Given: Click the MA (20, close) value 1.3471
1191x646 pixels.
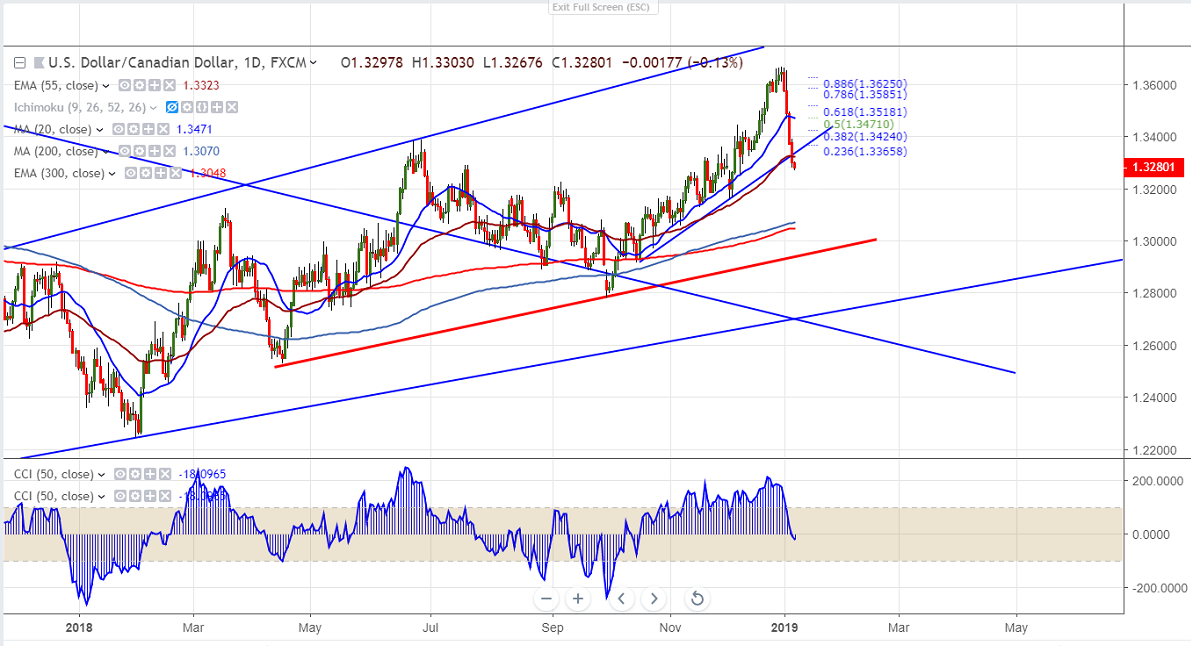Looking at the screenshot, I should [194, 130].
